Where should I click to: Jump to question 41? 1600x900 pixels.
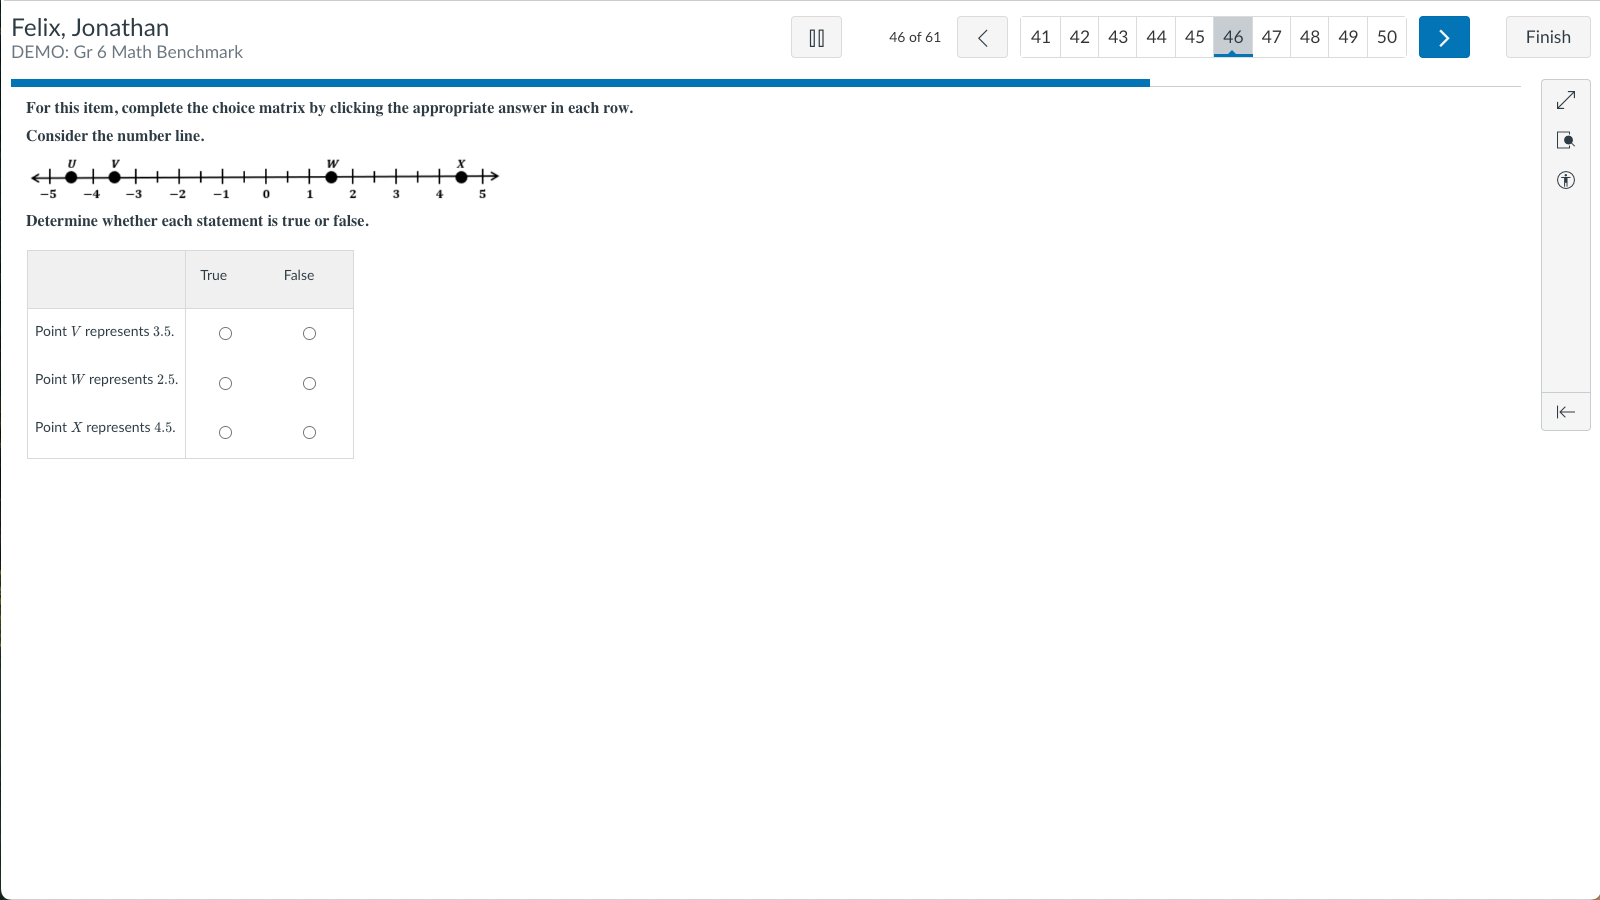point(1040,37)
